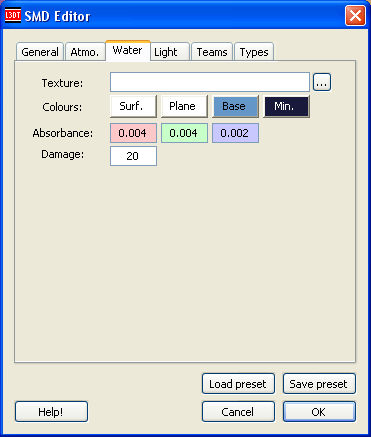Edit the blue absorbance value 0.002
Screen dimensions: 371x437
click(x=235, y=133)
